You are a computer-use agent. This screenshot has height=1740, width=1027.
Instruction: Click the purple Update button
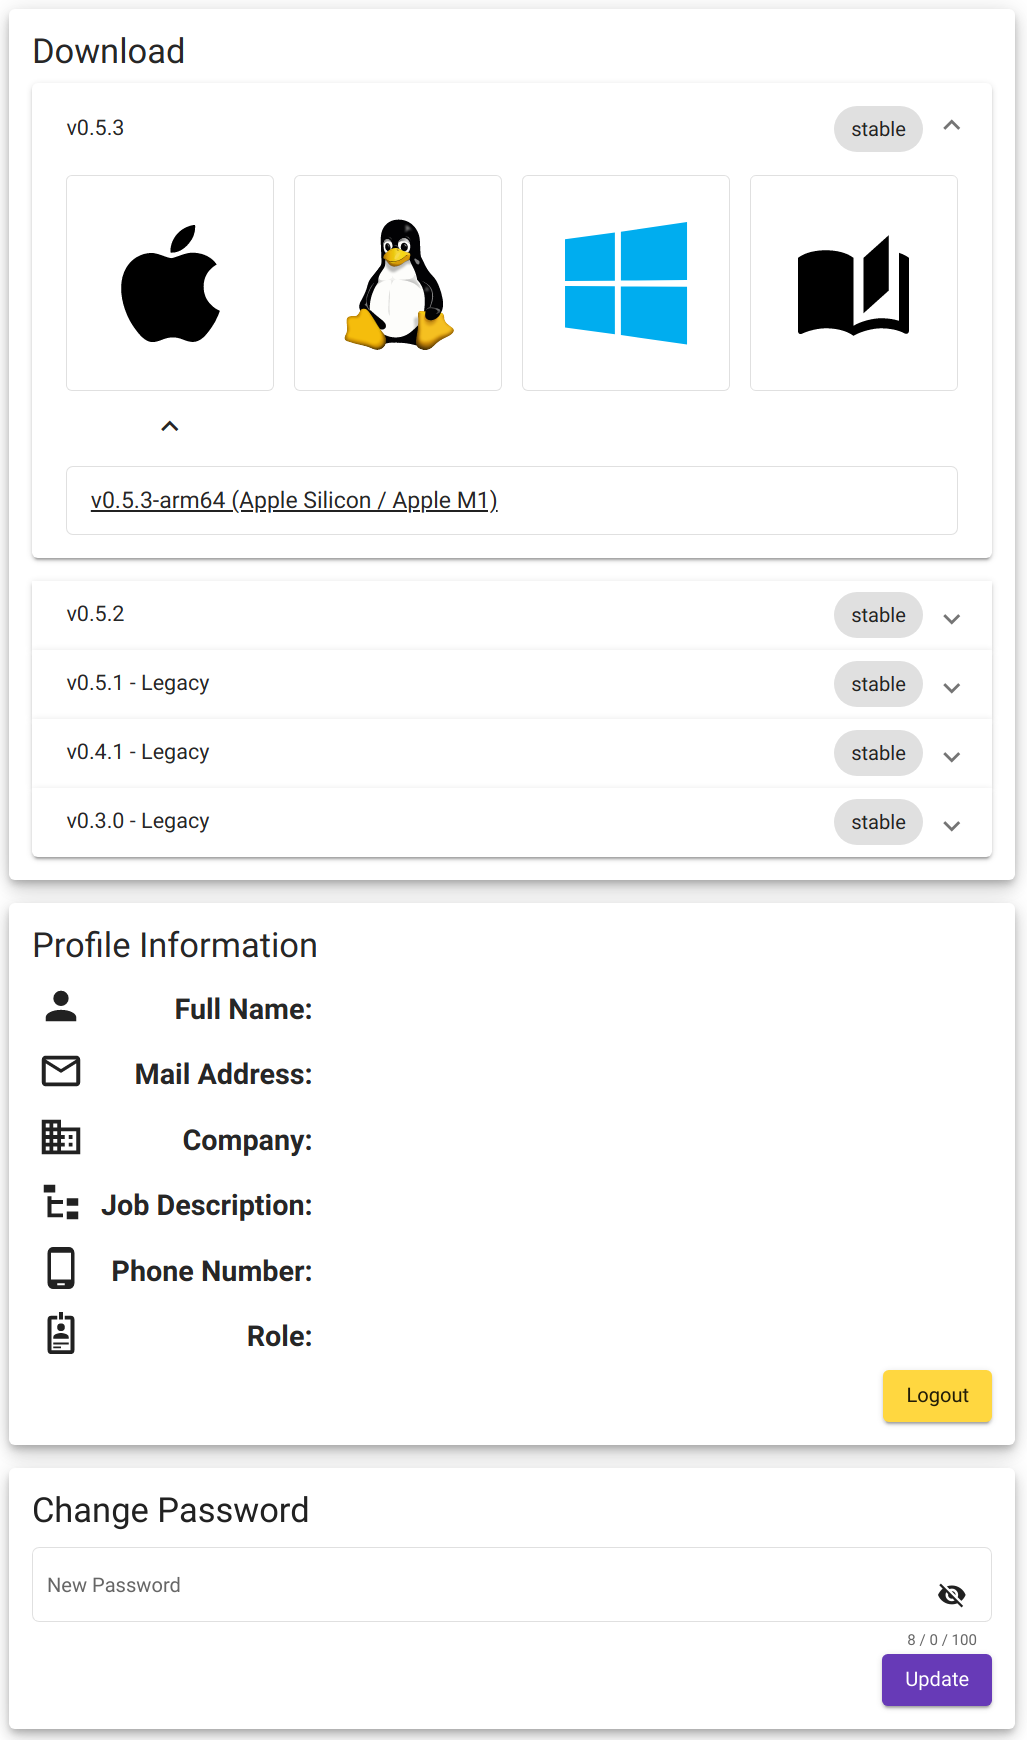coord(936,1680)
